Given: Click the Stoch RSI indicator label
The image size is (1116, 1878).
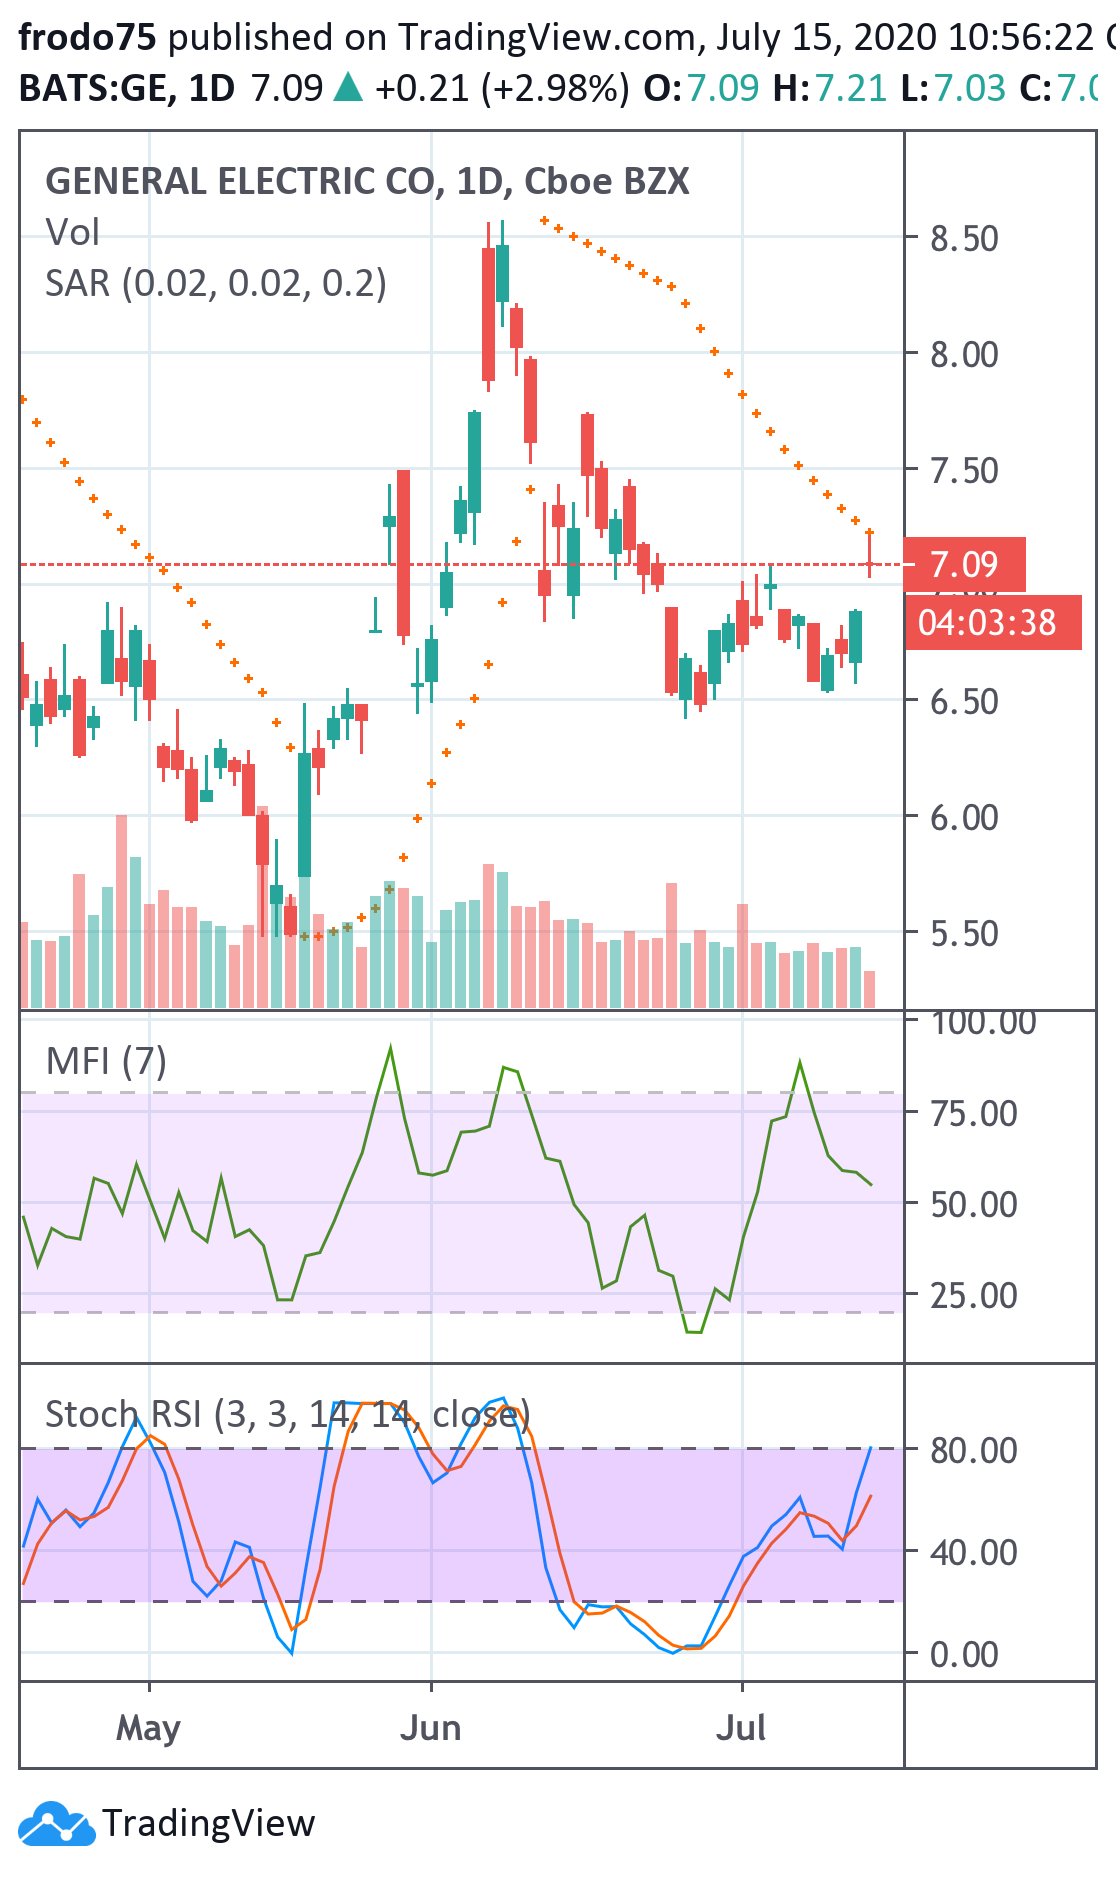Looking at the screenshot, I should 287,1414.
